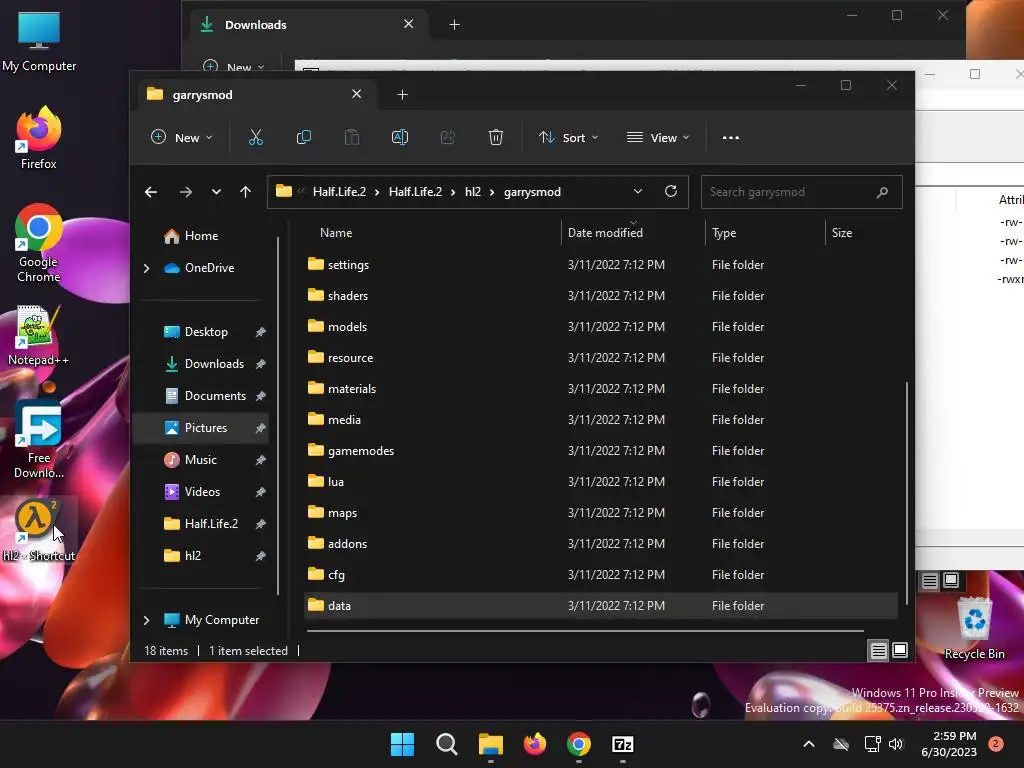Open the Windows Start menu

click(x=402, y=744)
